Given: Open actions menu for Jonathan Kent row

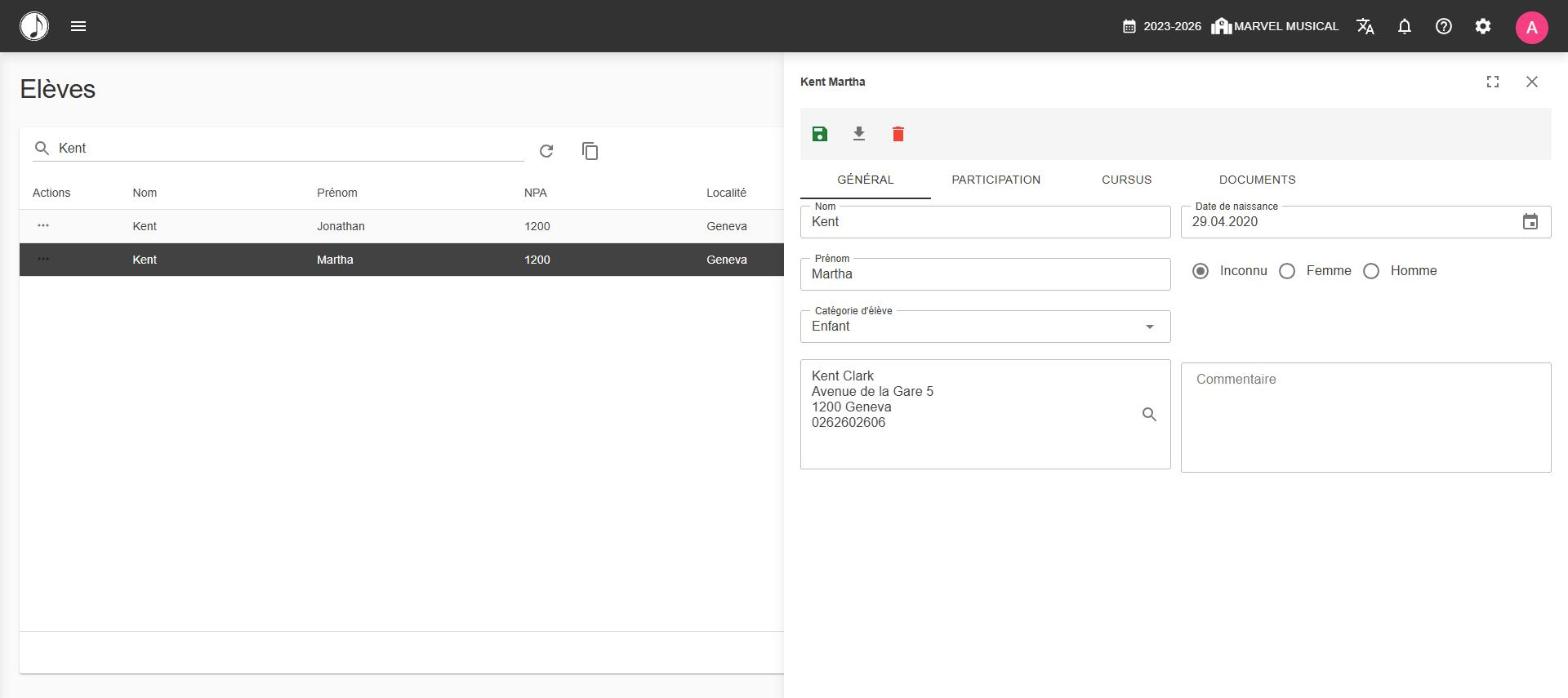Looking at the screenshot, I should [43, 226].
